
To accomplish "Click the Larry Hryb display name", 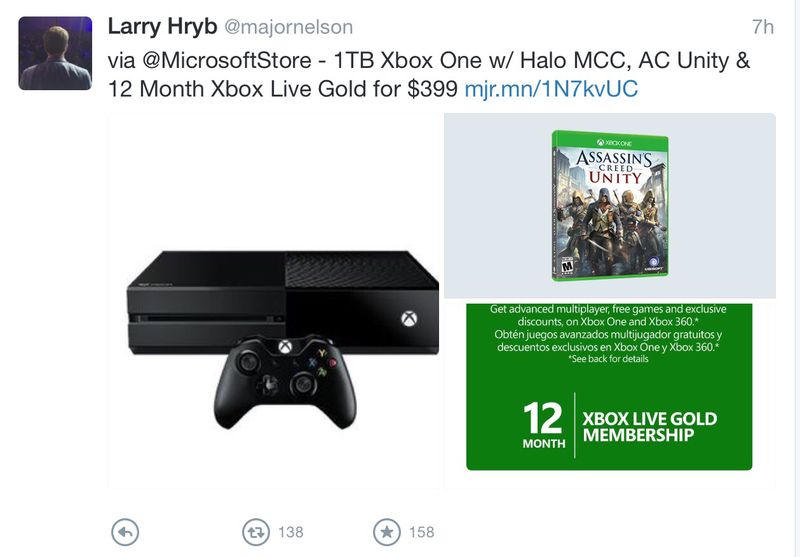I will click(x=162, y=27).
